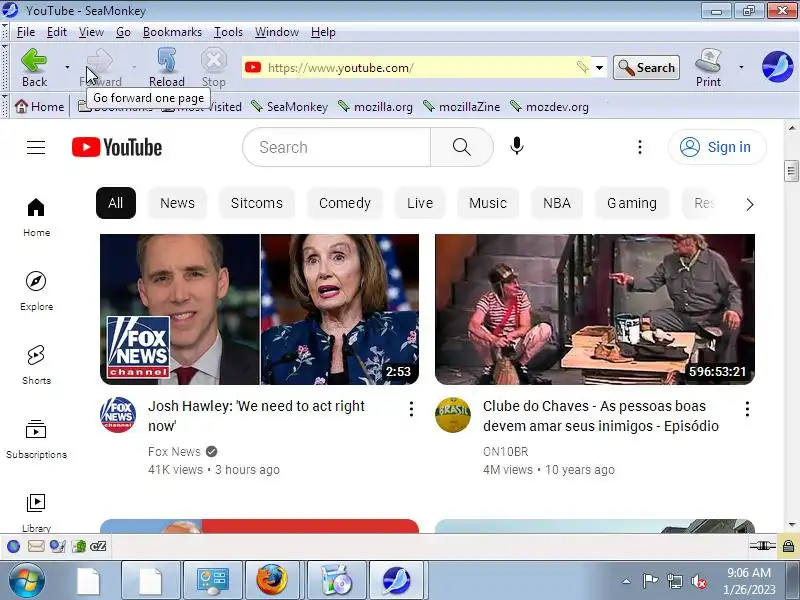Open the File menu
Image resolution: width=800 pixels, height=600 pixels.
(x=26, y=32)
